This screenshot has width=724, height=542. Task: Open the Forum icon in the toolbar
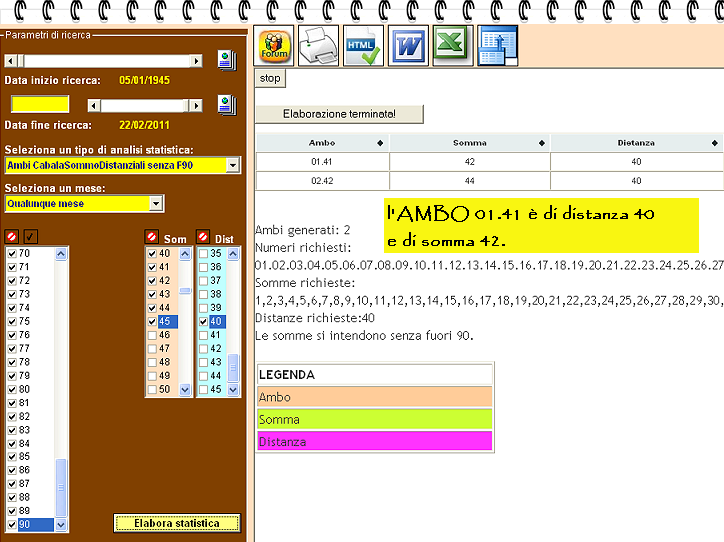(x=275, y=46)
